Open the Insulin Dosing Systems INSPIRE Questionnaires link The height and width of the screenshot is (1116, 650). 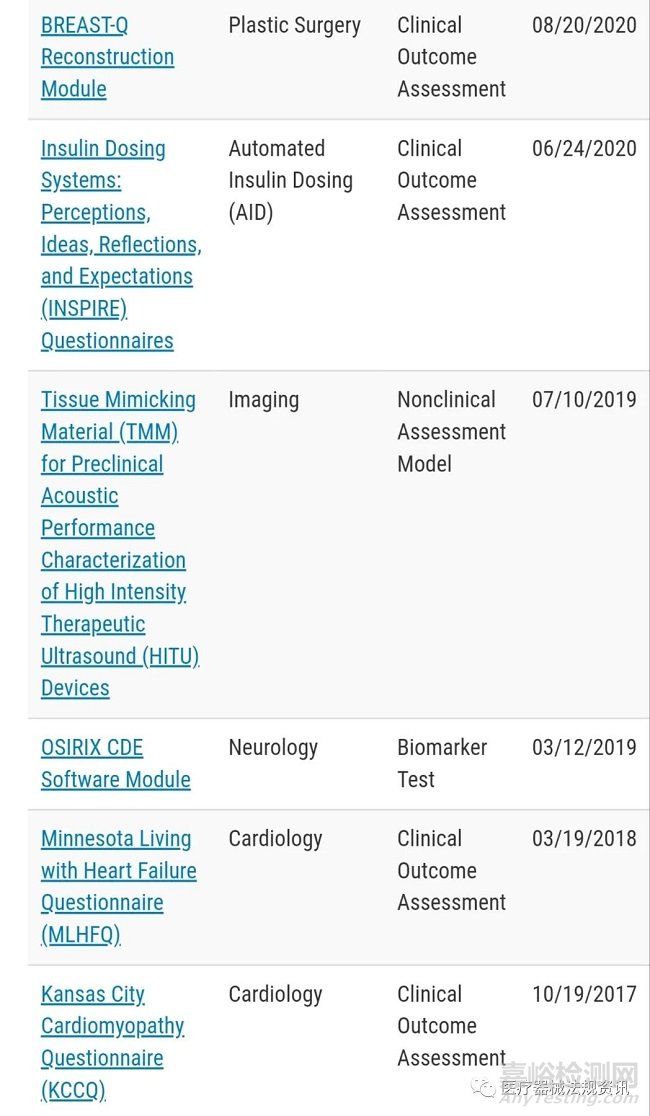pos(120,245)
